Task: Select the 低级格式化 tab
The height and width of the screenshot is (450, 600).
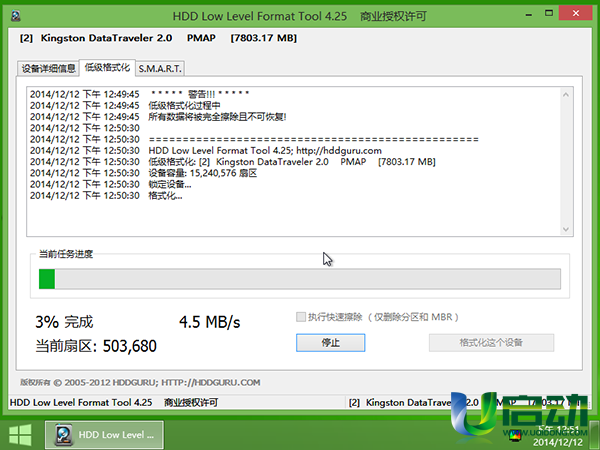Action: 107,68
